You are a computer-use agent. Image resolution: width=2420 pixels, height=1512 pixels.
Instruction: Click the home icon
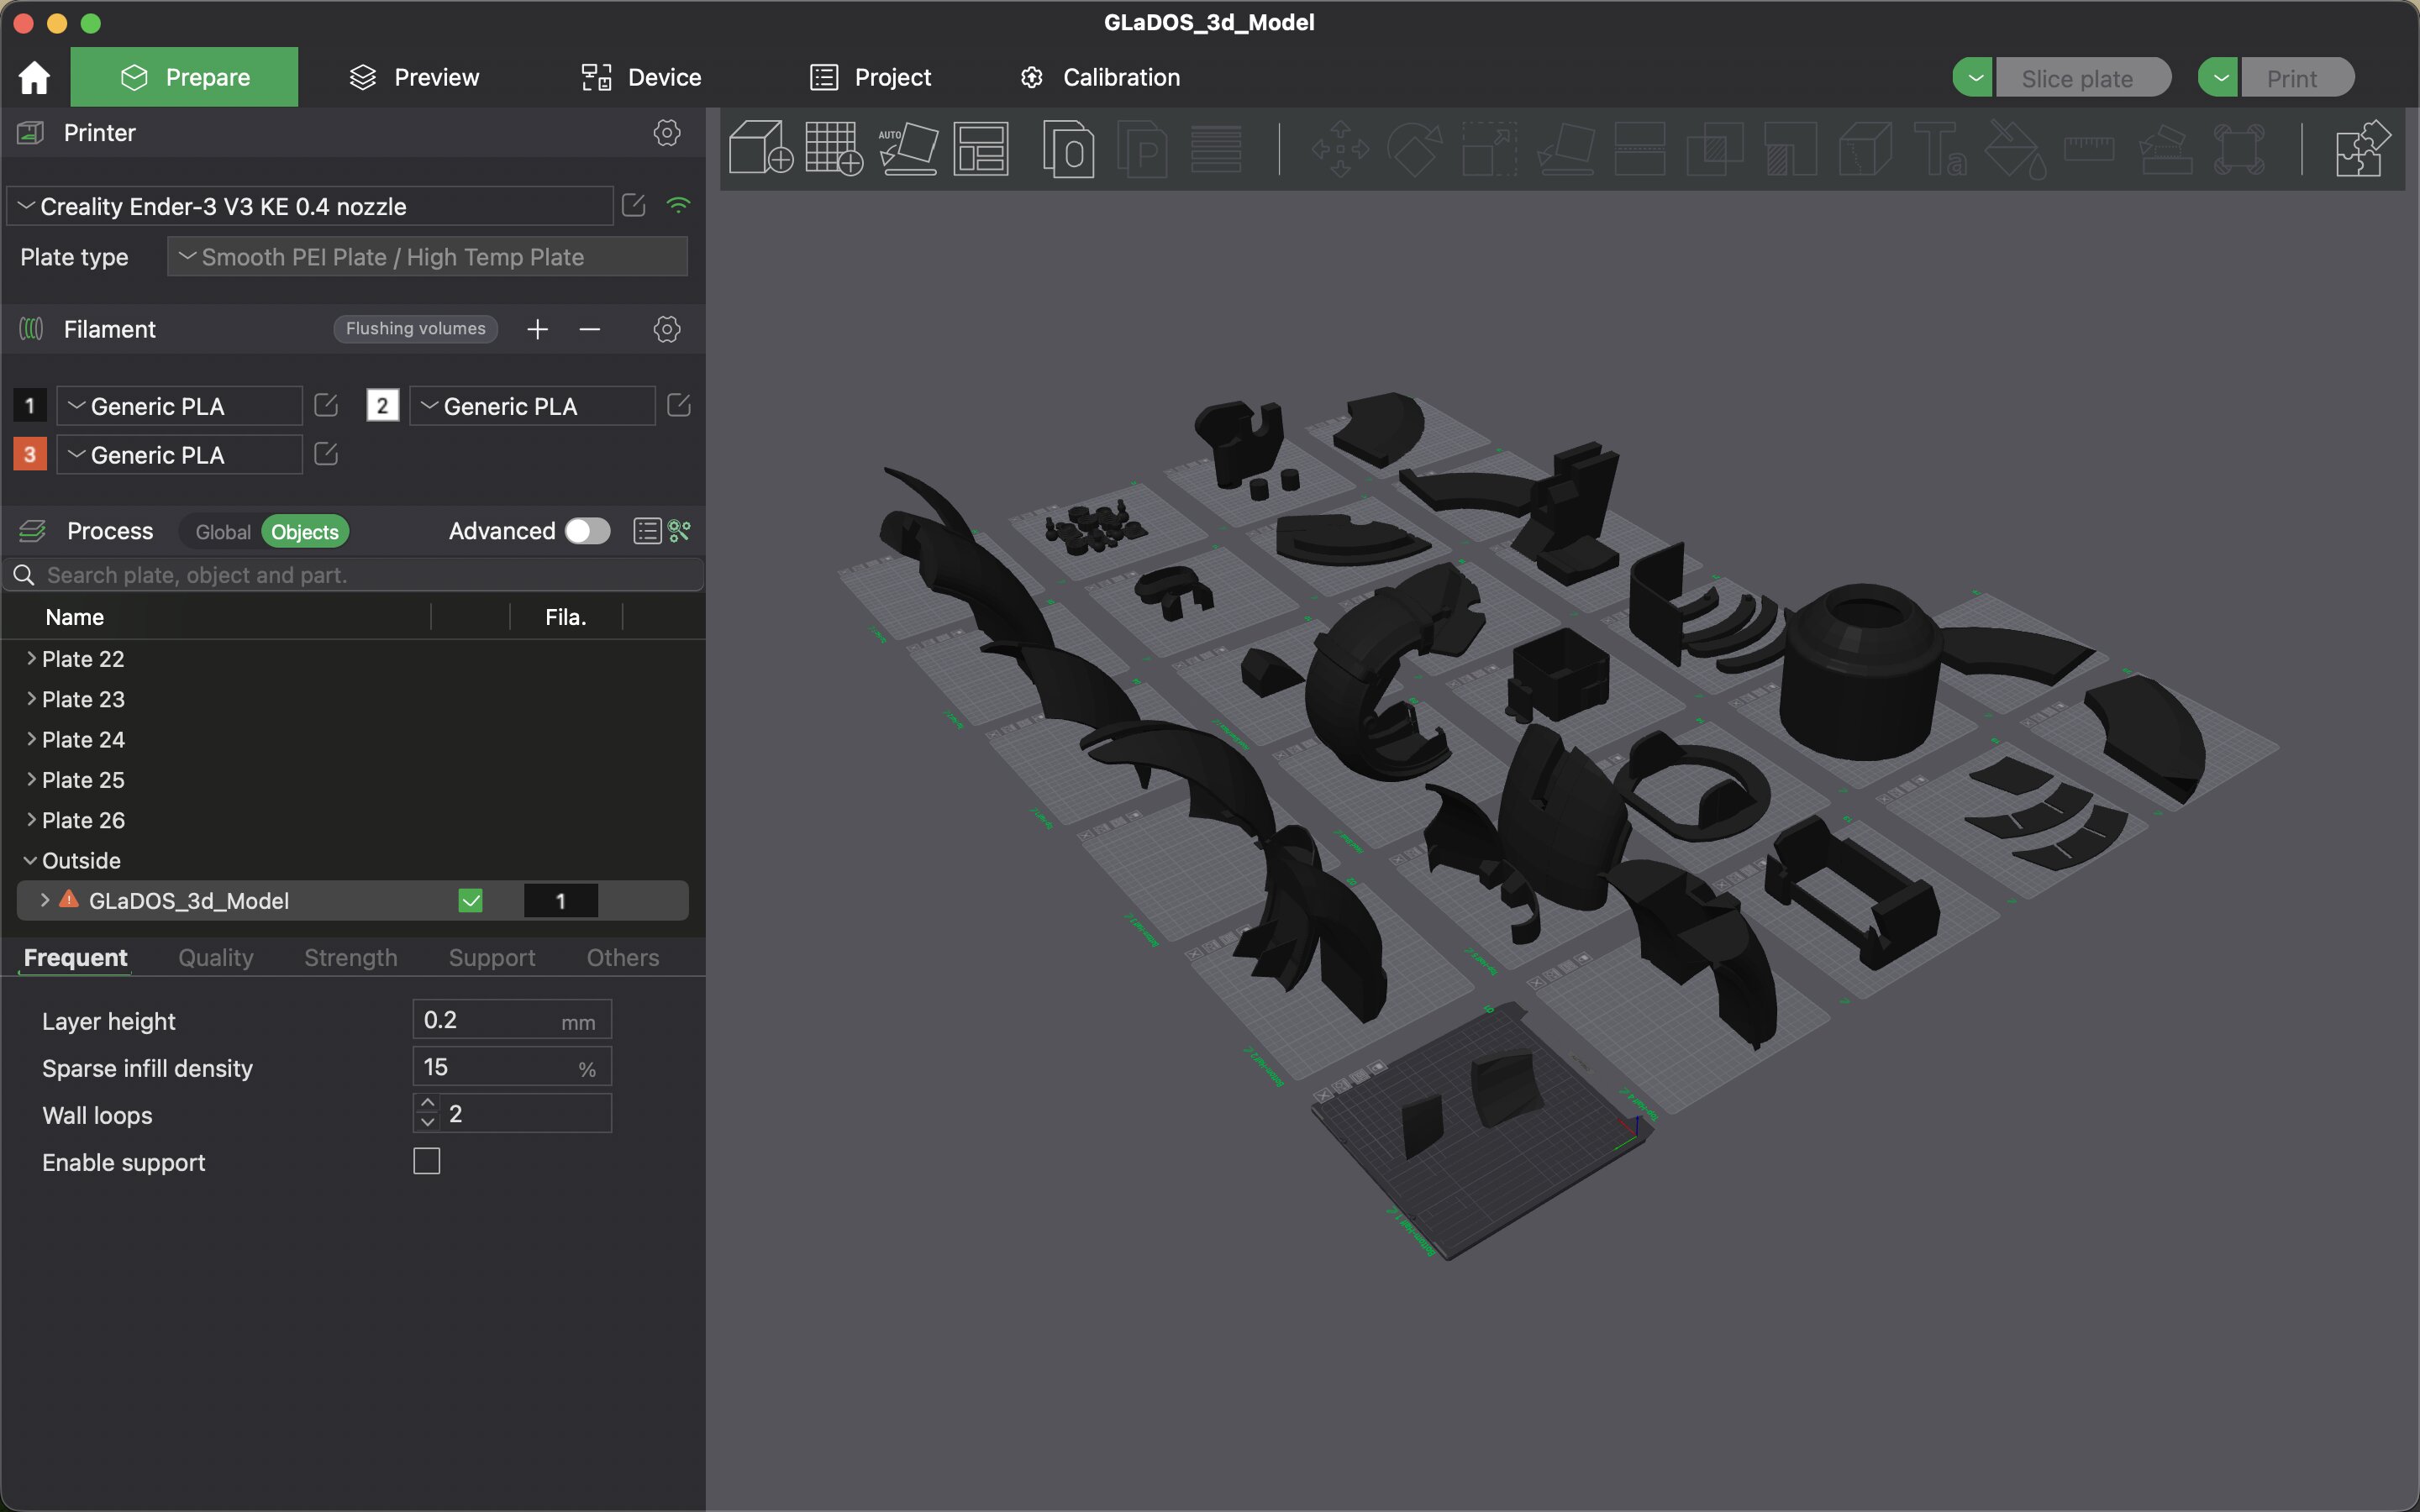point(34,77)
